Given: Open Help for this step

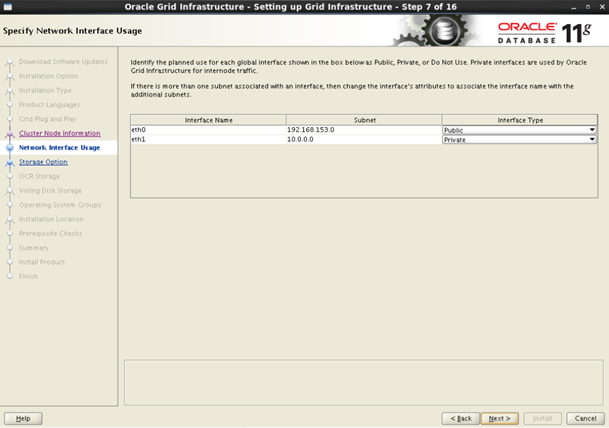Looking at the screenshot, I should click(23, 418).
